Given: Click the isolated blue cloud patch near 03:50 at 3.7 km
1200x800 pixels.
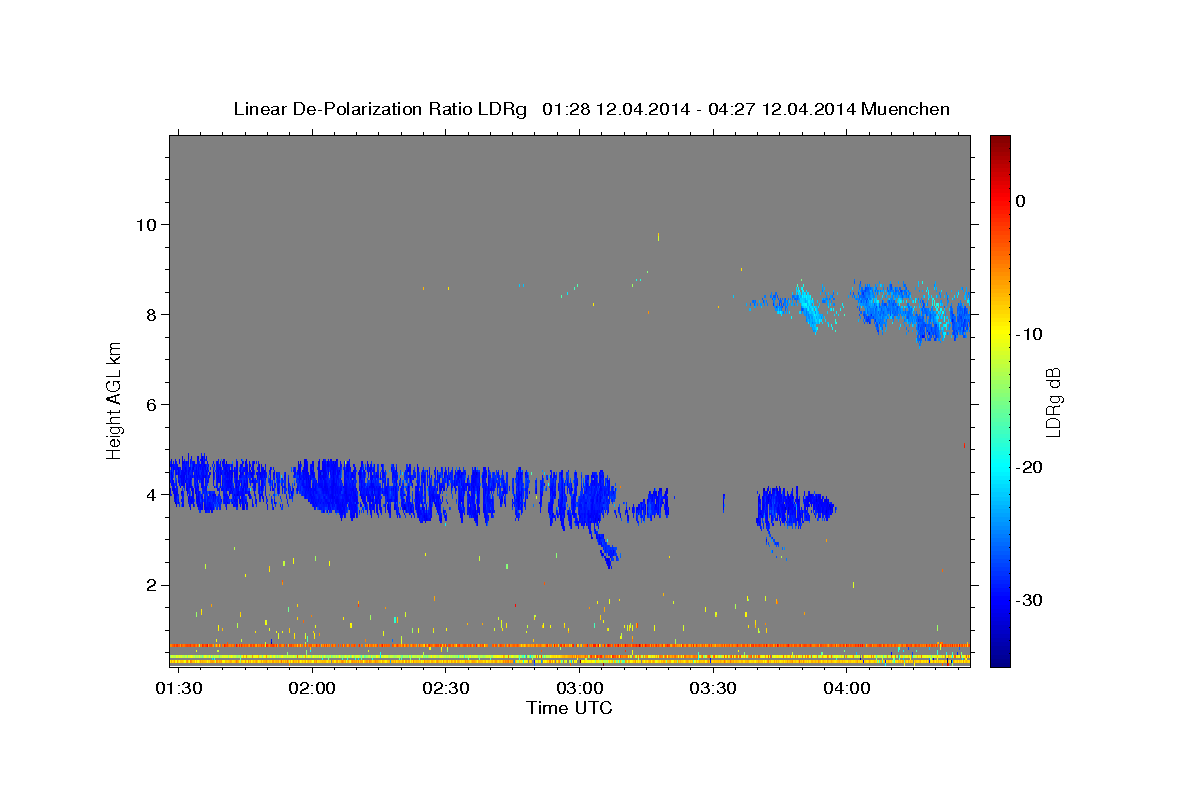Looking at the screenshot, I should pos(796,507).
